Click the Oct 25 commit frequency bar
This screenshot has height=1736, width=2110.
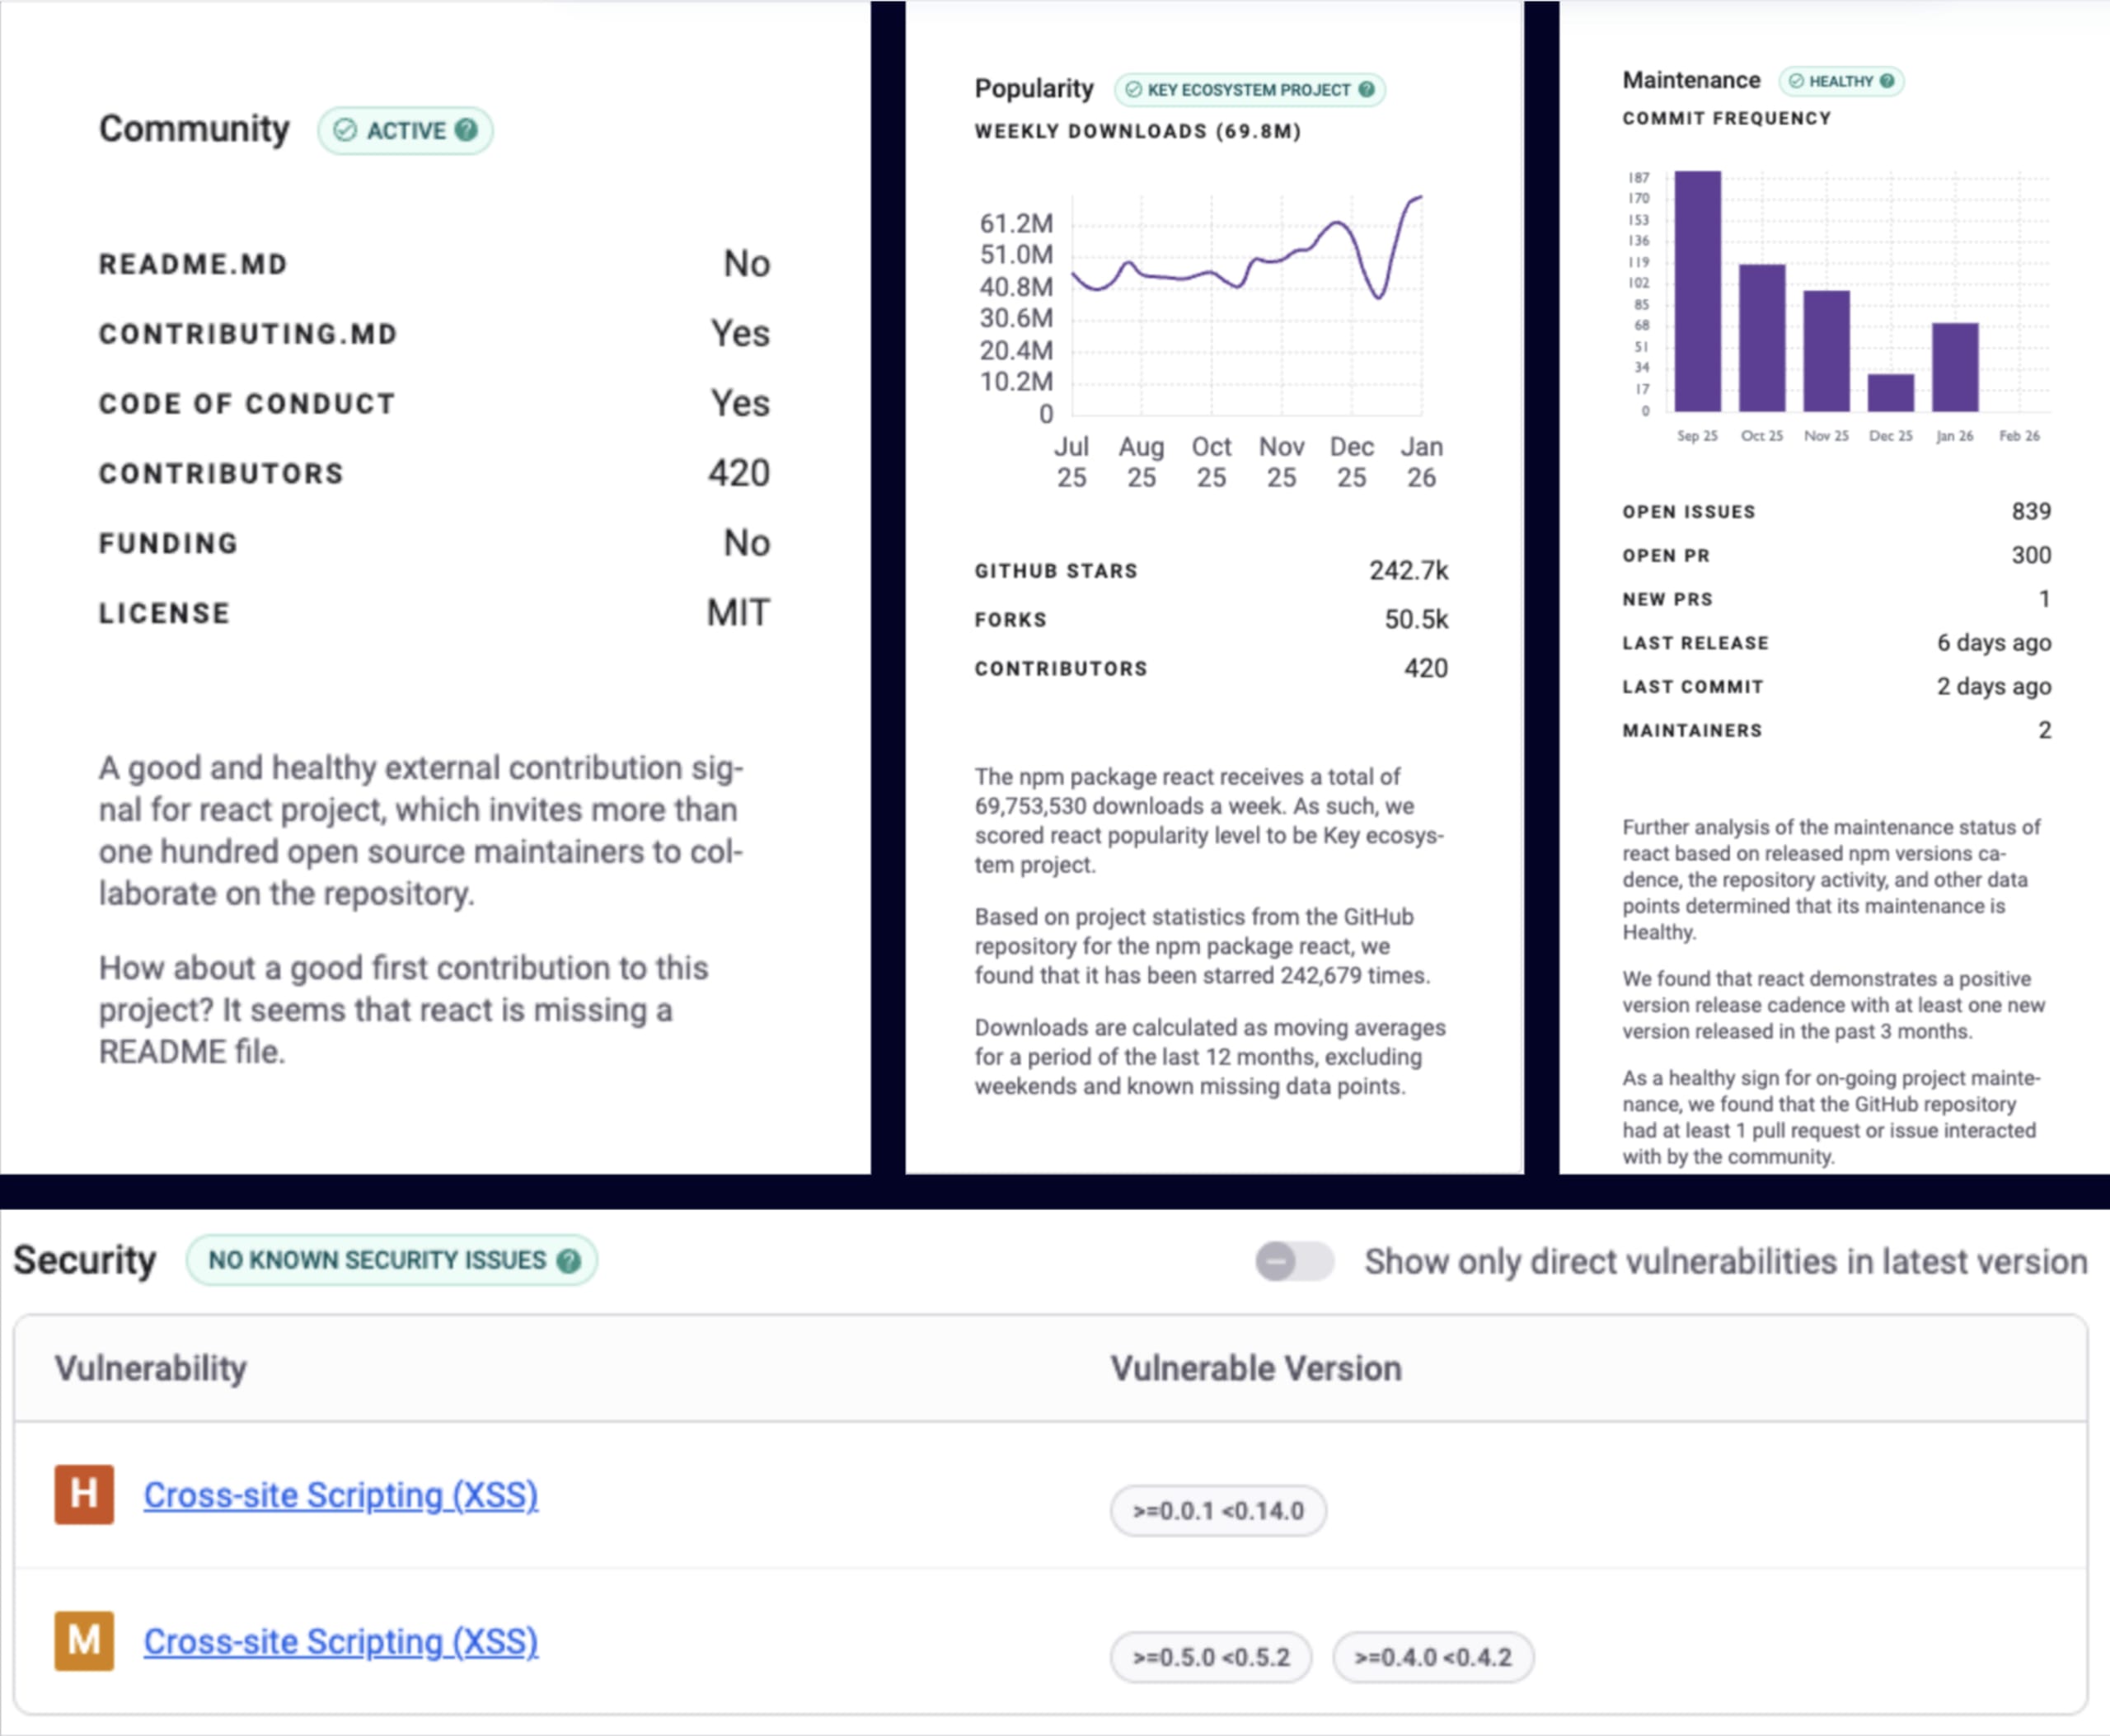tap(1761, 338)
